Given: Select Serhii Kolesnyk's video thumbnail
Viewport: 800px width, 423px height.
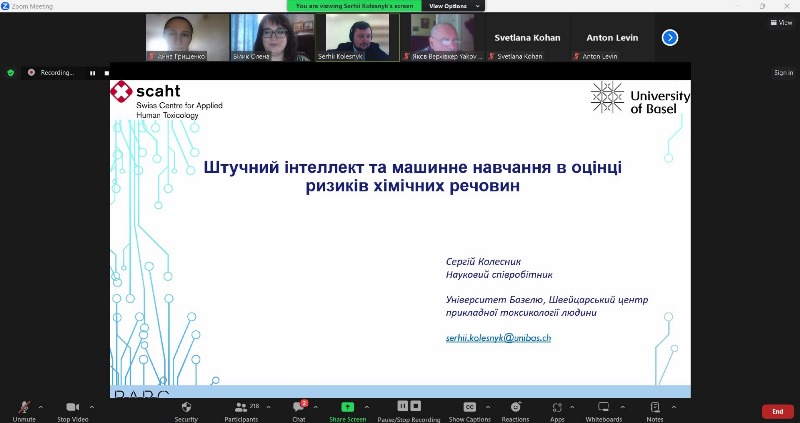Looking at the screenshot, I should (x=358, y=38).
